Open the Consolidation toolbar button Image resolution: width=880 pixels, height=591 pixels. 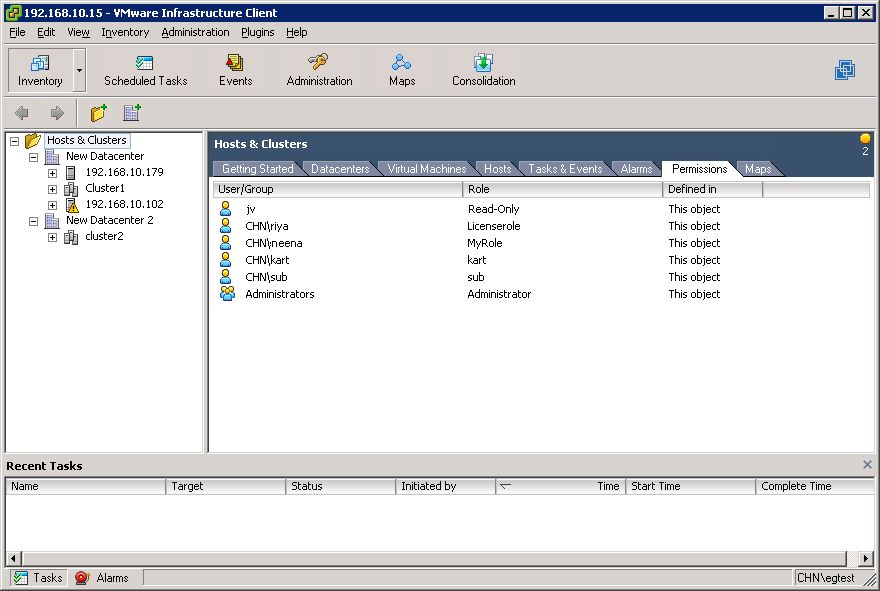click(483, 70)
